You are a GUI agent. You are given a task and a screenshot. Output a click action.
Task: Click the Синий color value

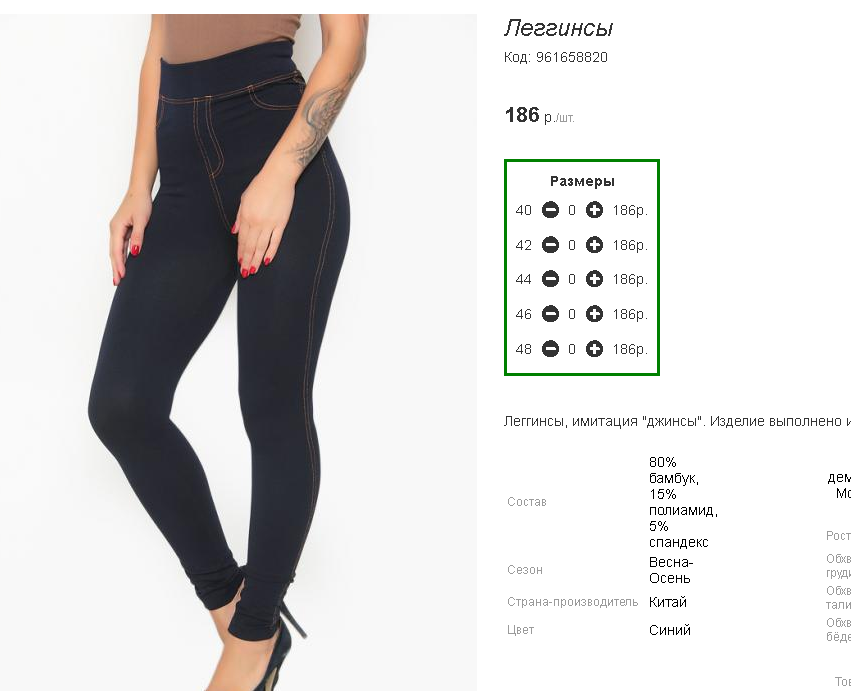(x=670, y=630)
